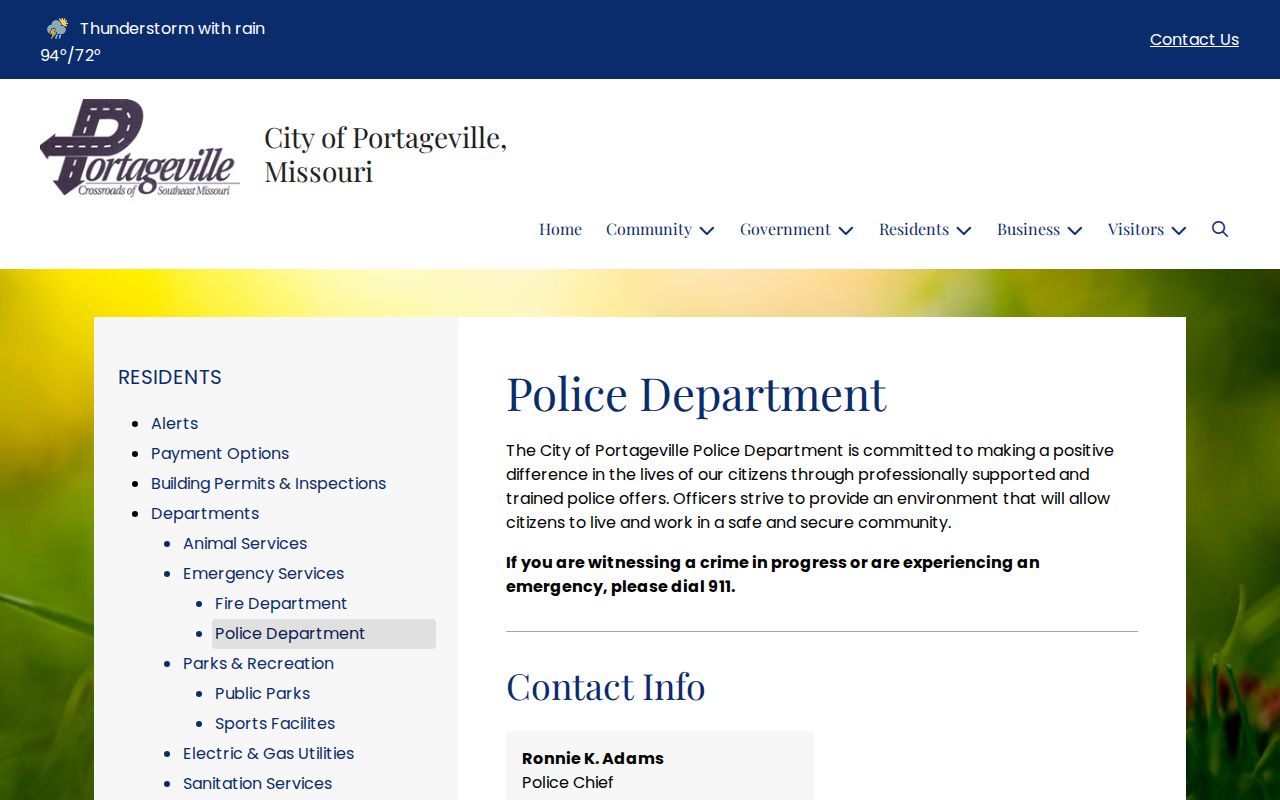1280x800 pixels.
Task: Open the Sports Facilites link
Action: point(275,723)
